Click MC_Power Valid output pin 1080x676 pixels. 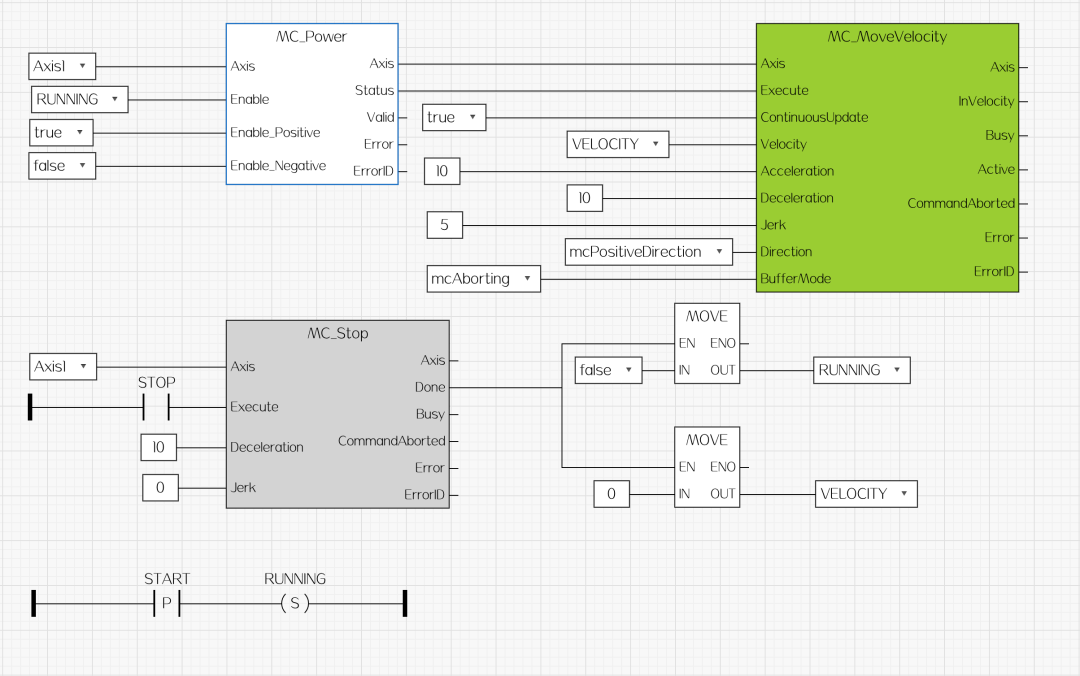point(380,117)
